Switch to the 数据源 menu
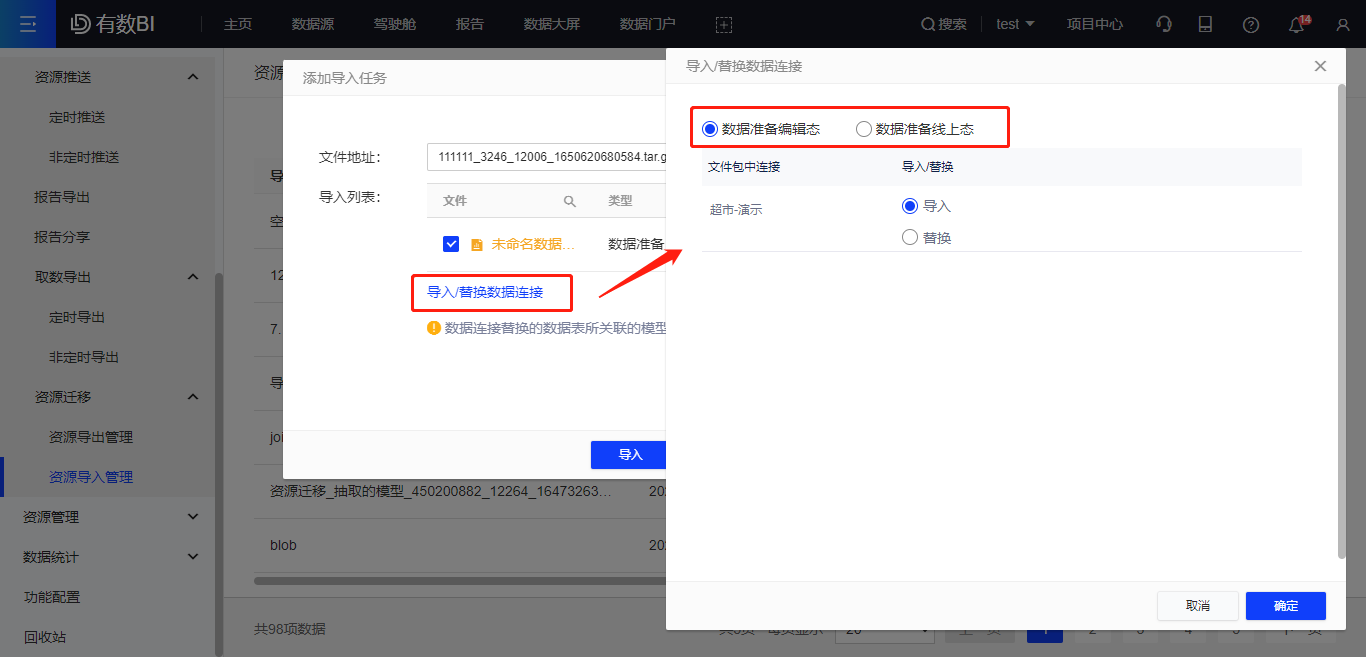Image resolution: width=1366 pixels, height=657 pixels. point(312,24)
